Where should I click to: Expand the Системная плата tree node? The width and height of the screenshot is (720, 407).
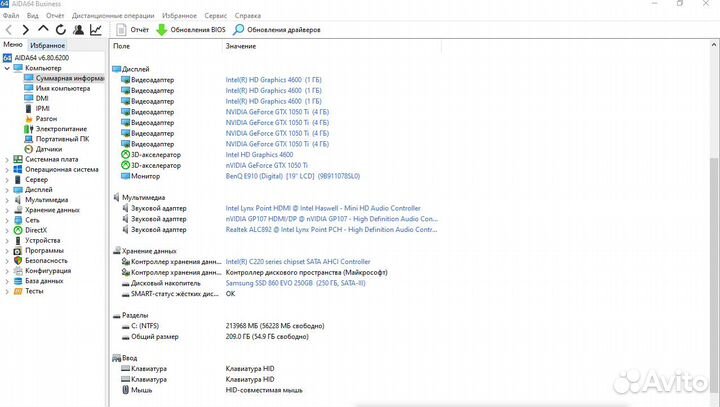[x=8, y=159]
